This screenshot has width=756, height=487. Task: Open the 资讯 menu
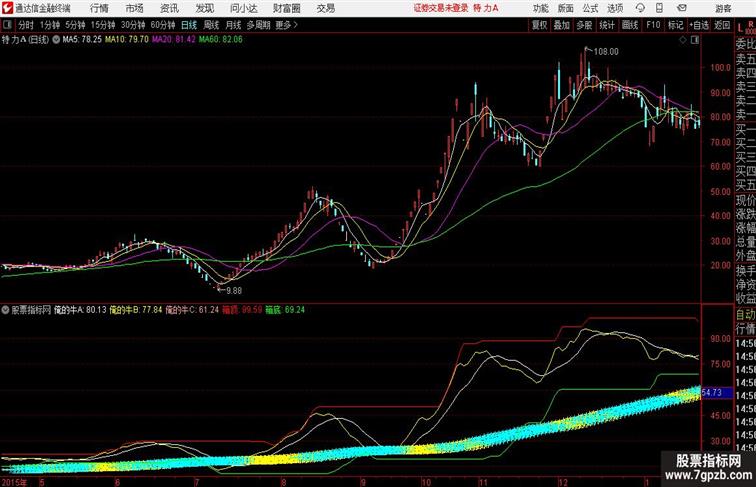click(x=169, y=8)
